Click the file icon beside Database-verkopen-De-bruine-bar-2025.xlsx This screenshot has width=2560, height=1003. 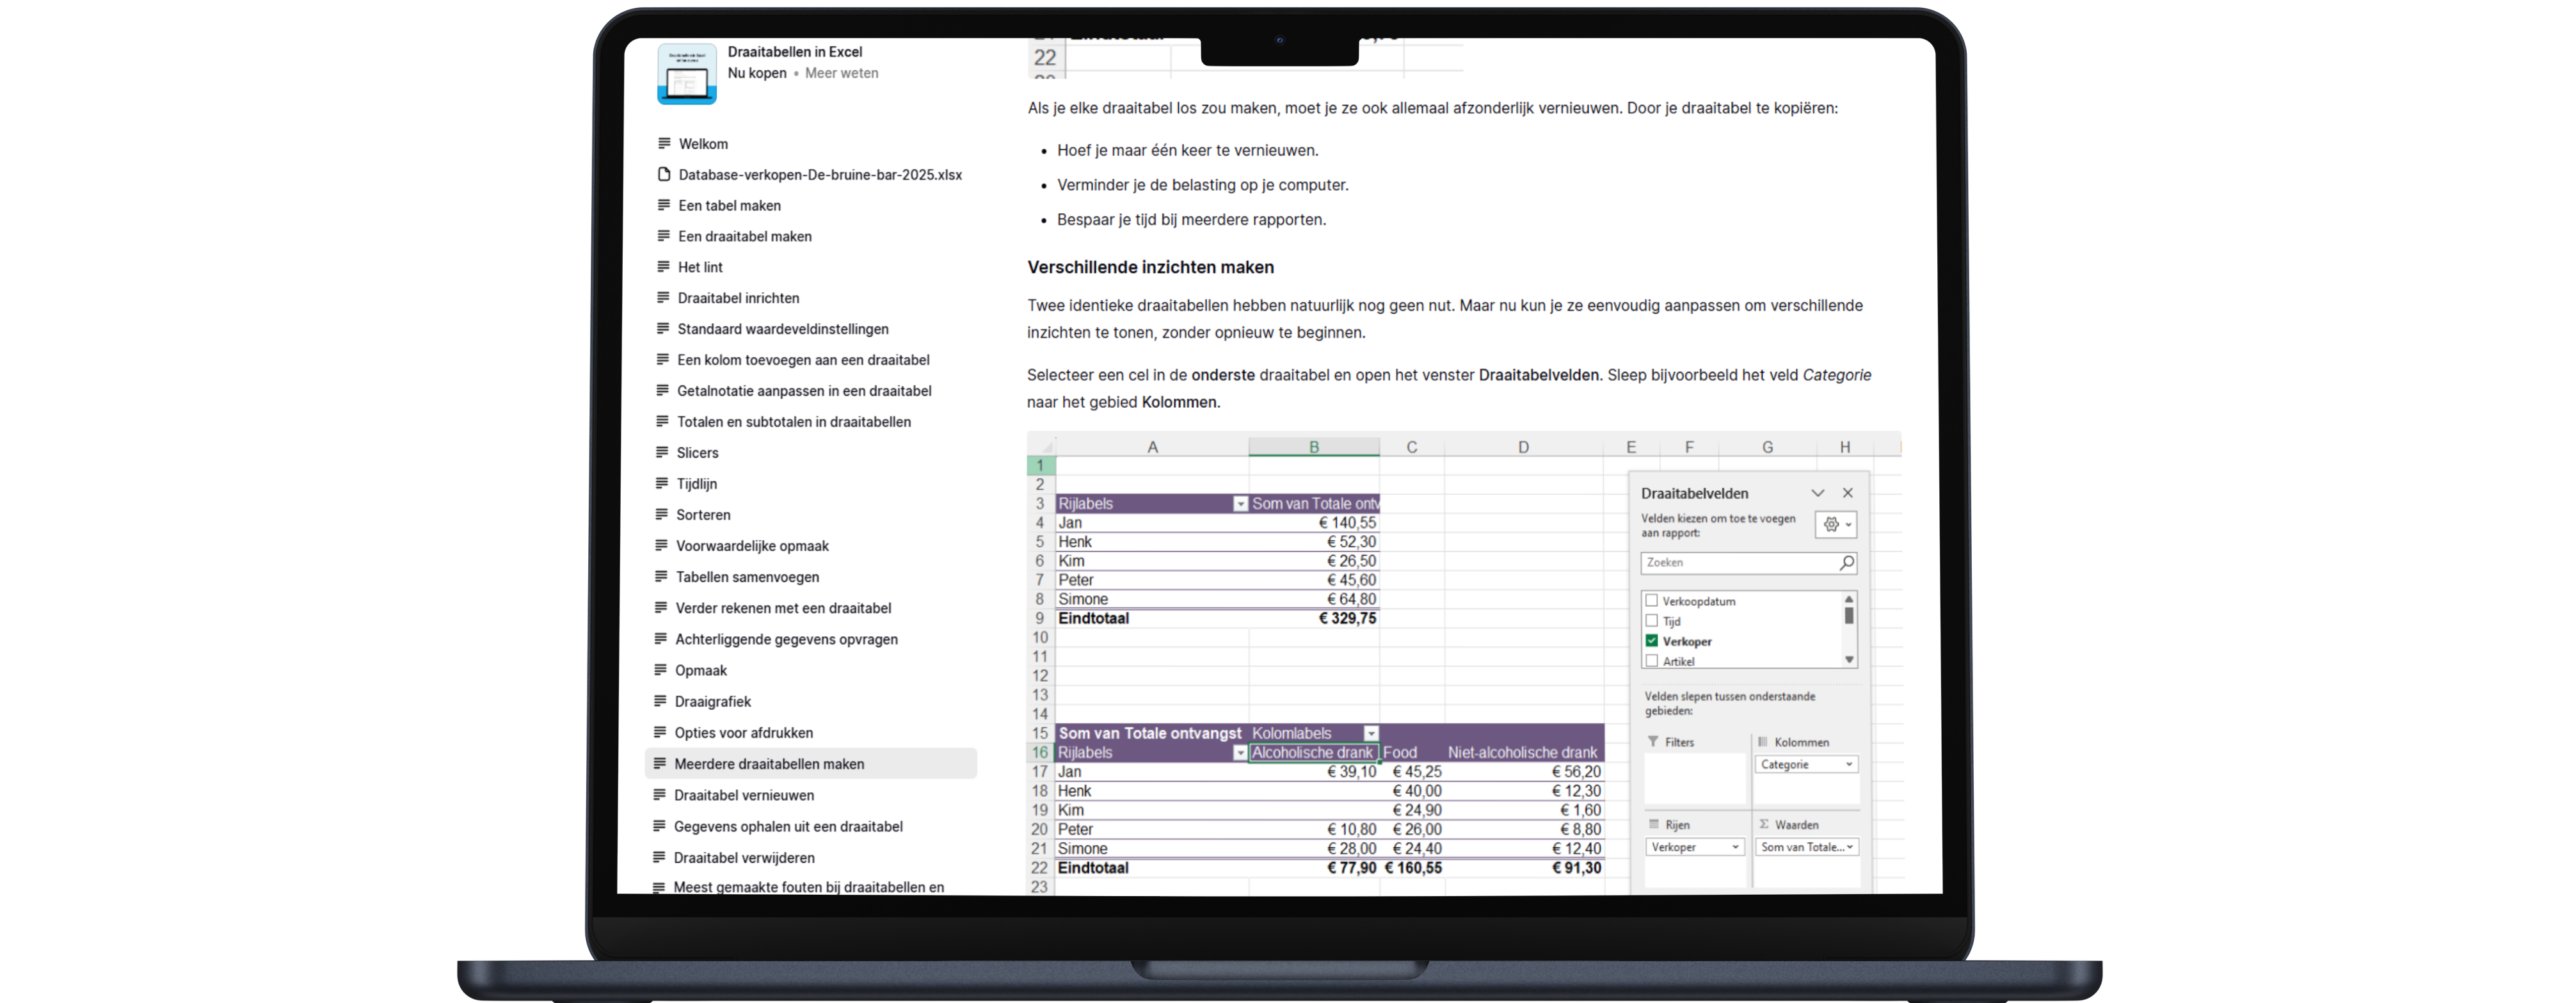point(663,174)
